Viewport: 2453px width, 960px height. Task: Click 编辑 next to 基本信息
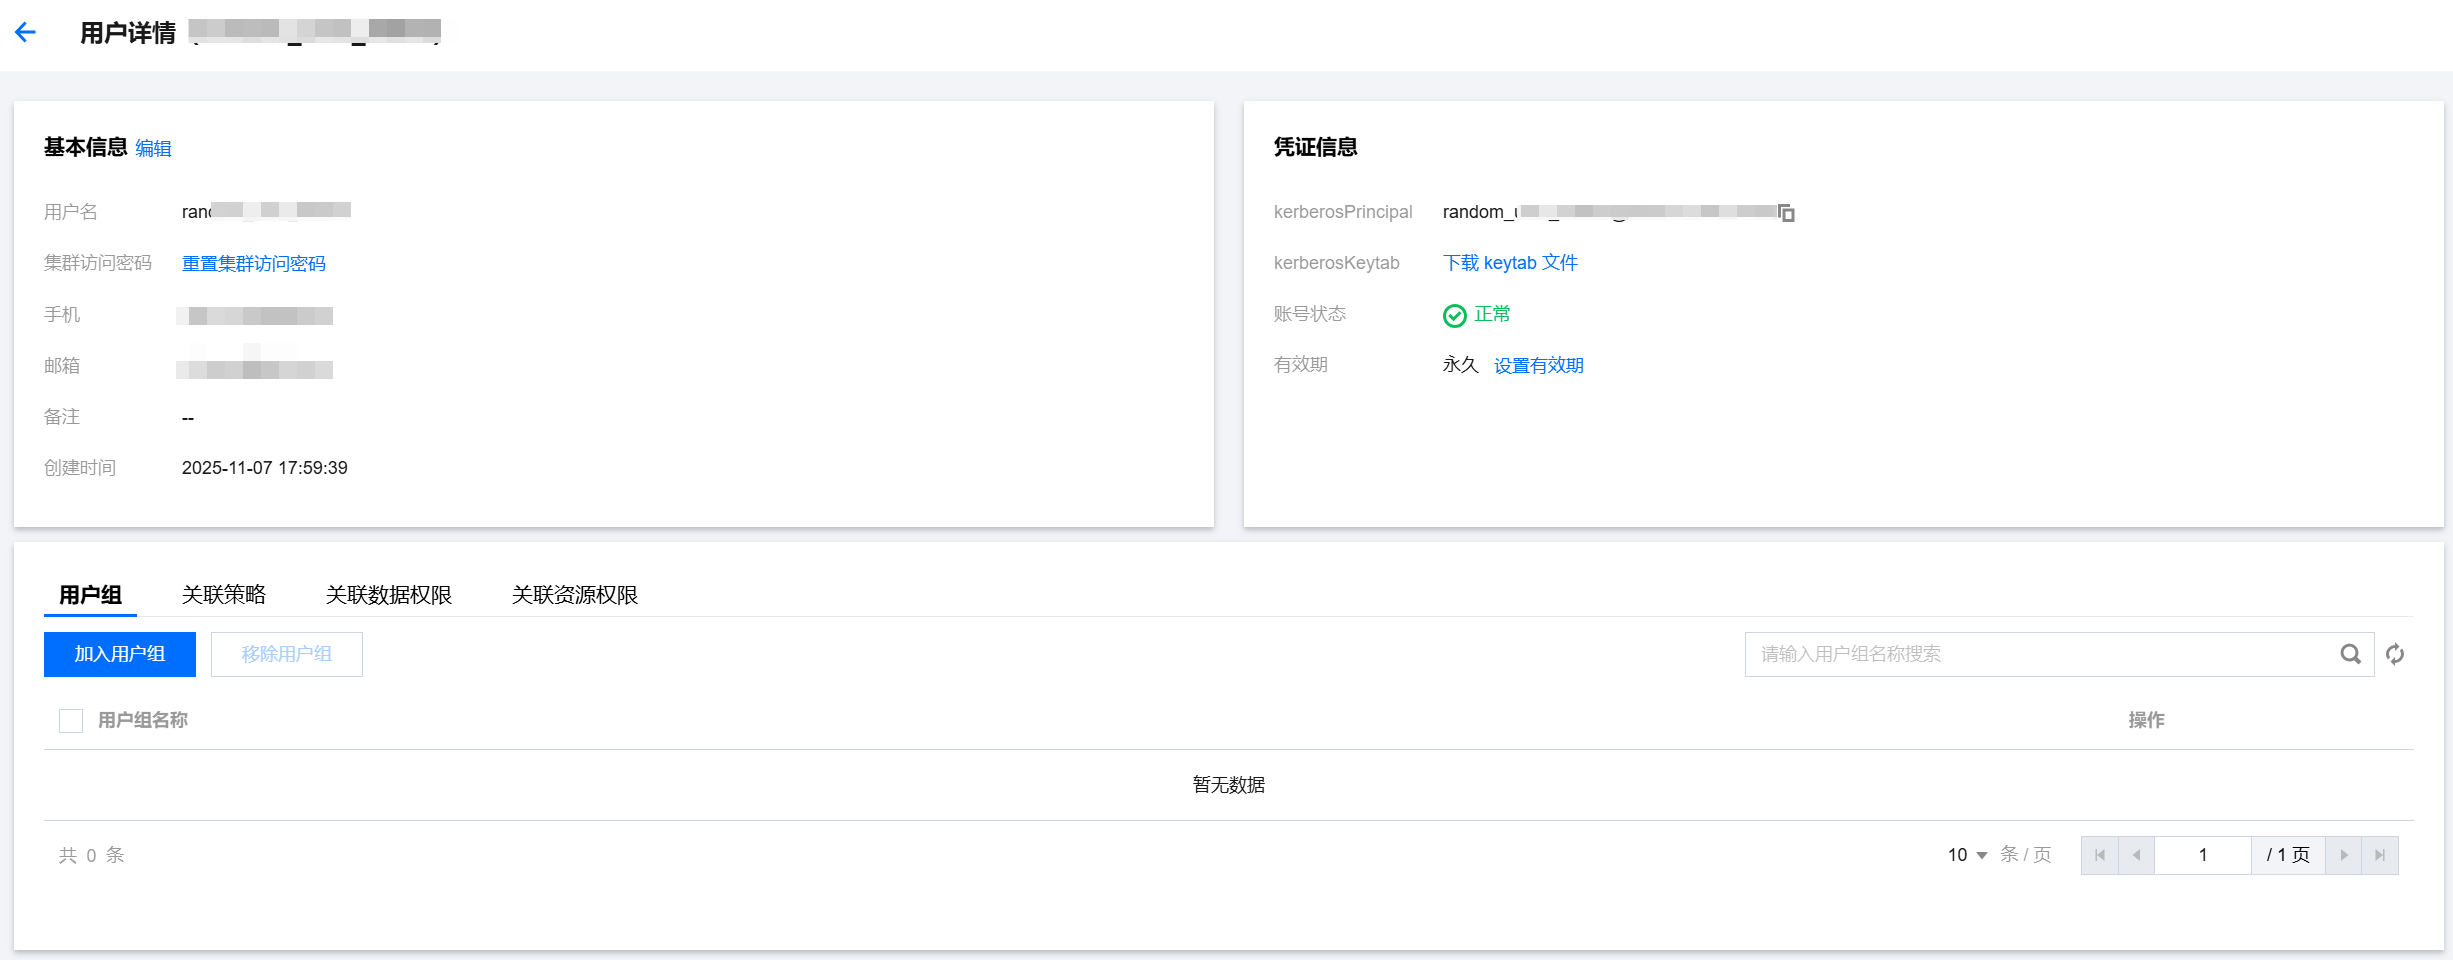point(153,148)
